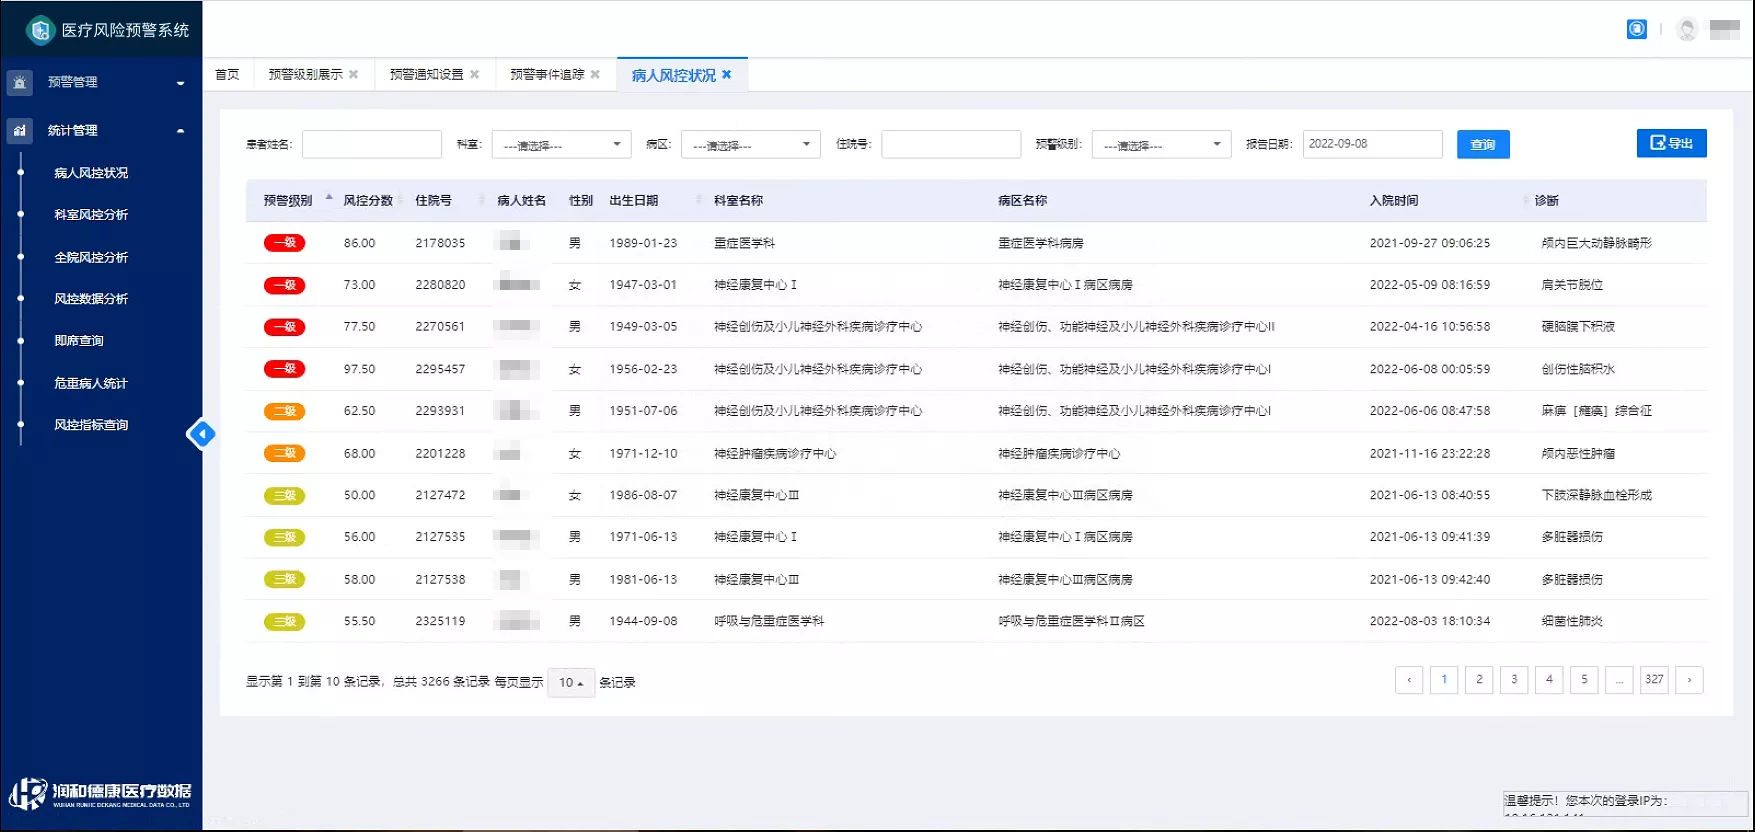Go to previous page with left arrow
Screen dimensions: 1755x832
[1409, 680]
